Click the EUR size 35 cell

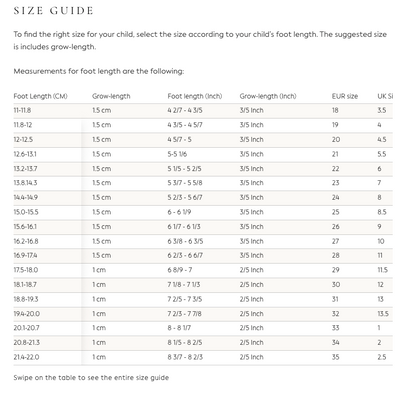[x=335, y=357]
